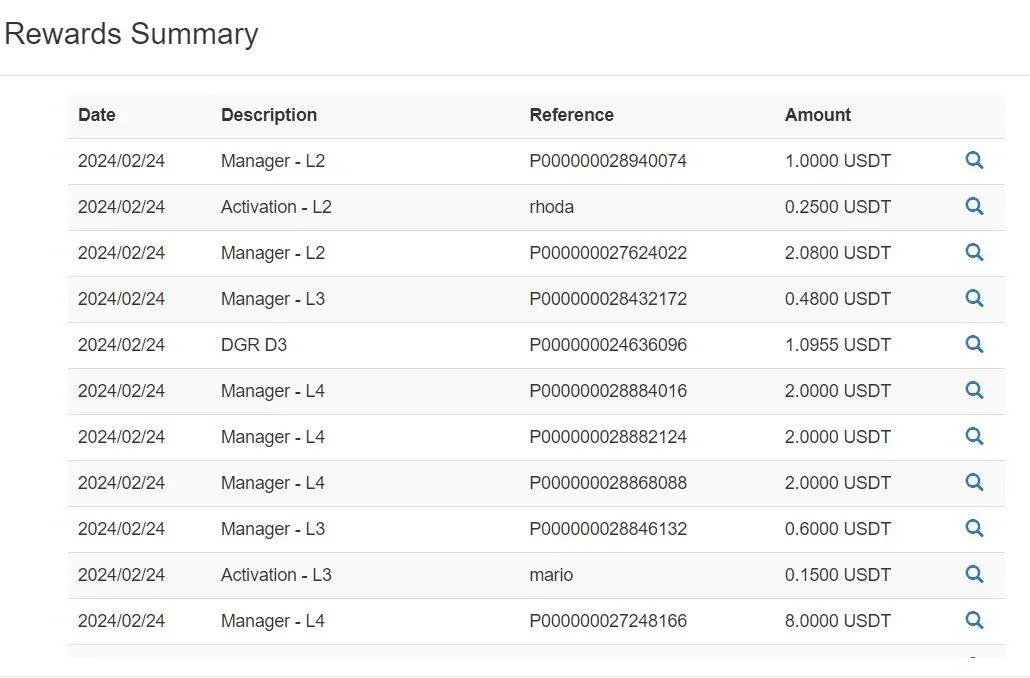Click reference P000000028884016
This screenshot has width=1030, height=678.
(x=608, y=391)
